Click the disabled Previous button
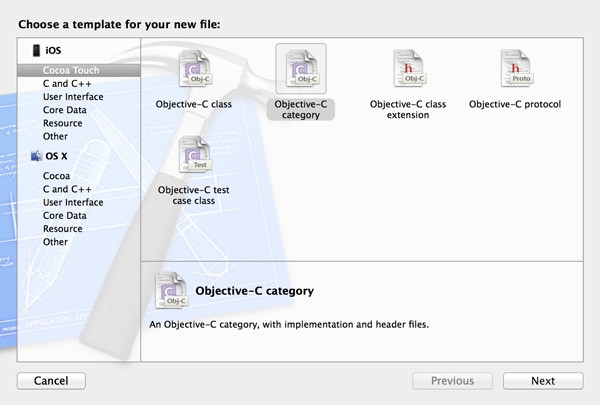 (x=452, y=381)
